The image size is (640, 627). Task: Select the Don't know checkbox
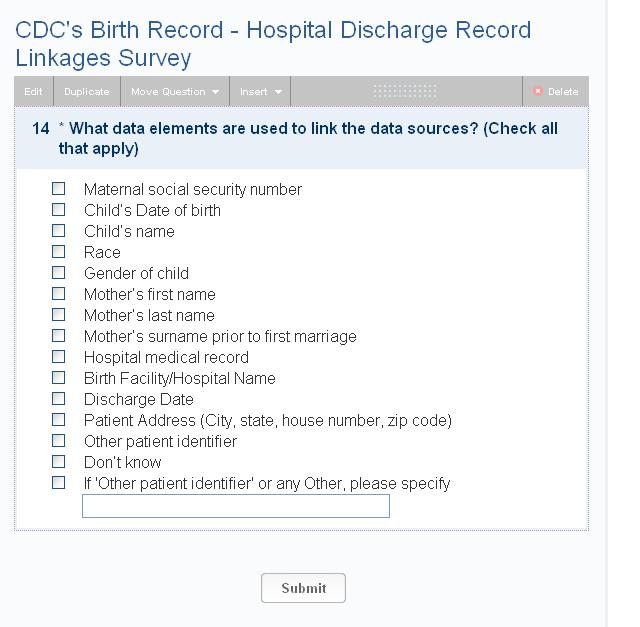59,462
